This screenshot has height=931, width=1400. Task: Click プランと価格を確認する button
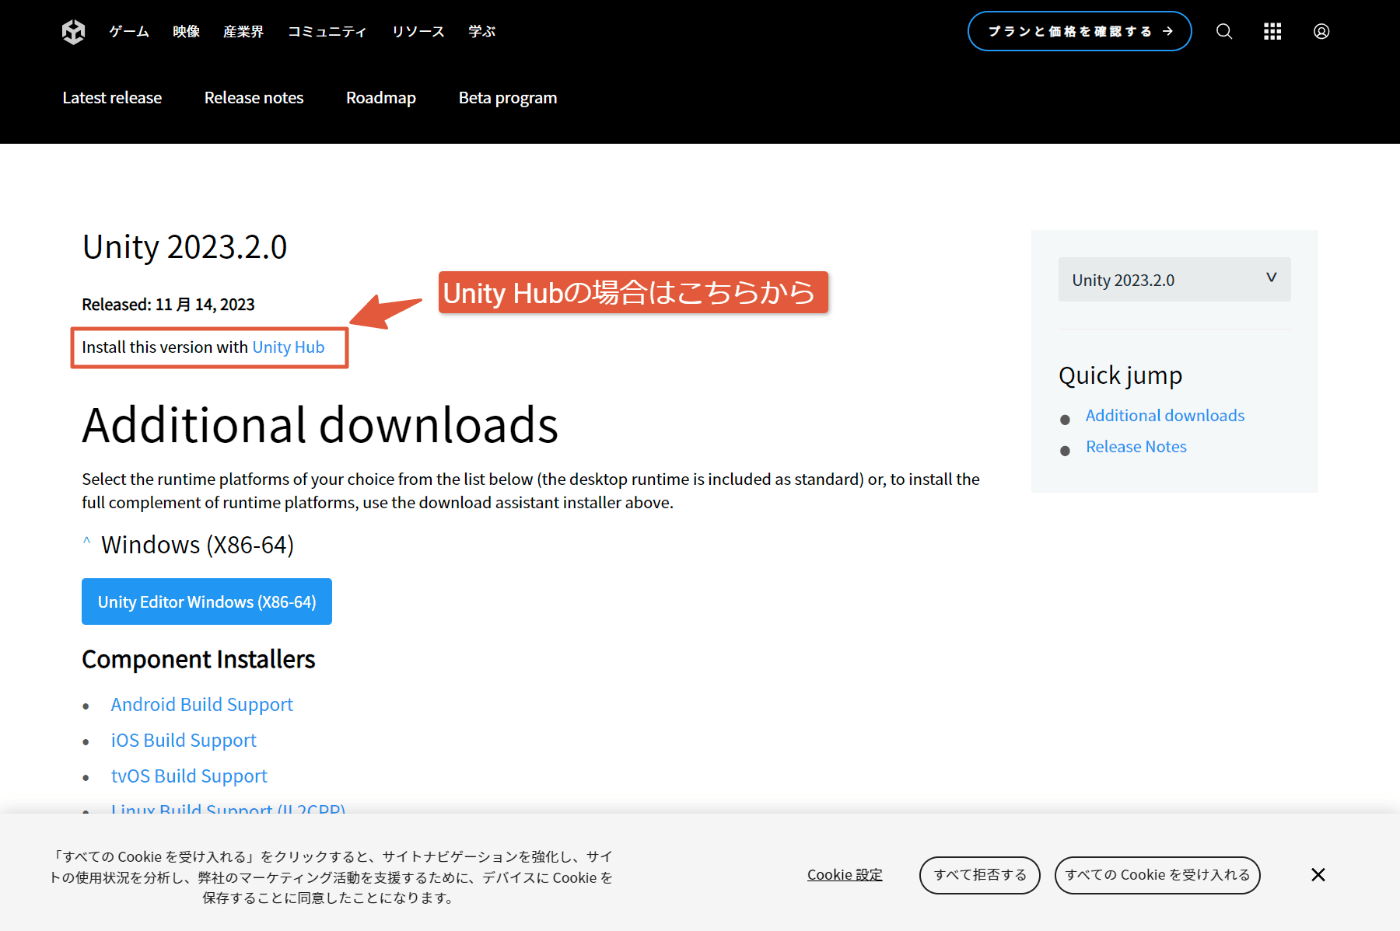pyautogui.click(x=1079, y=31)
